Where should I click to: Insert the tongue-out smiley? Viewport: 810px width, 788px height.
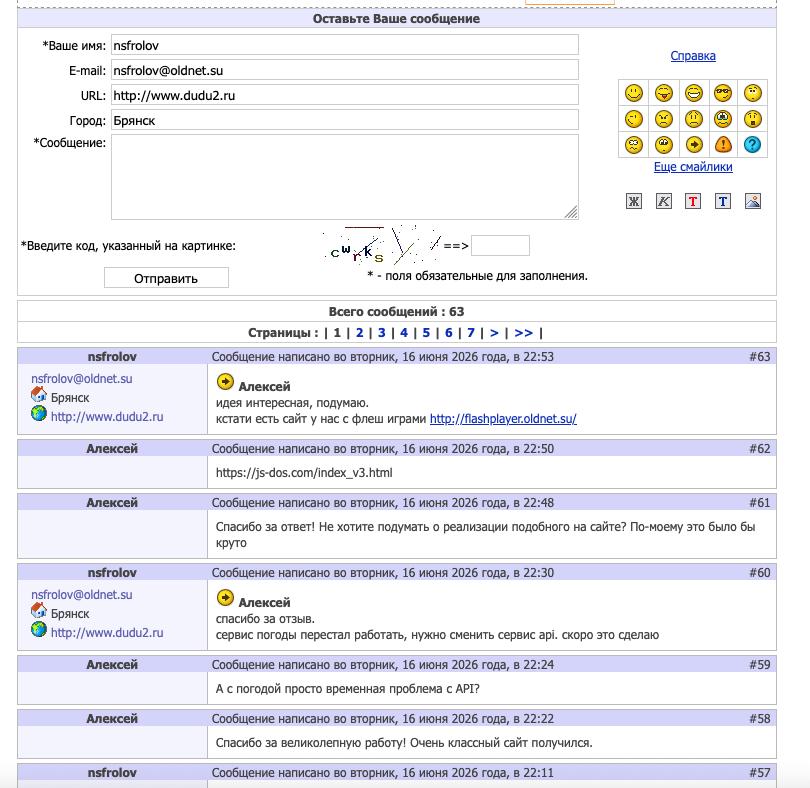tap(663, 94)
